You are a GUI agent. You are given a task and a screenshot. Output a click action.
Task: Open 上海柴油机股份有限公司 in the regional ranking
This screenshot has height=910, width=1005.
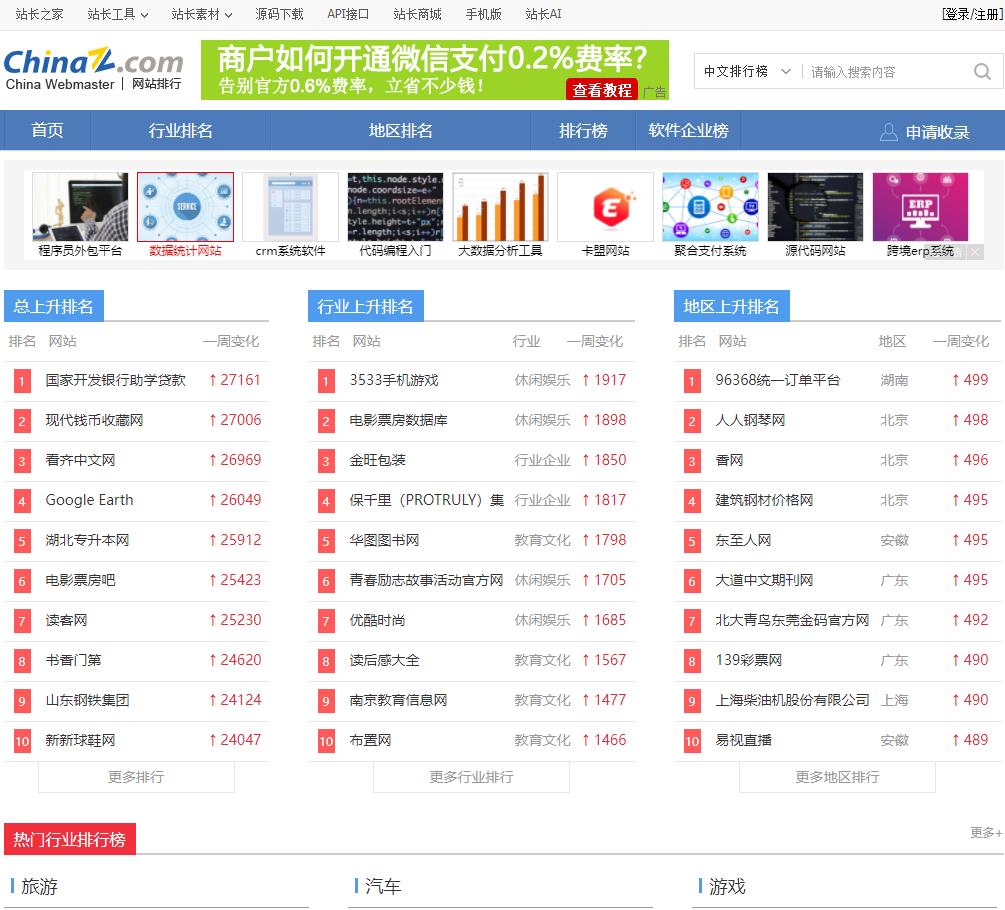pos(792,700)
